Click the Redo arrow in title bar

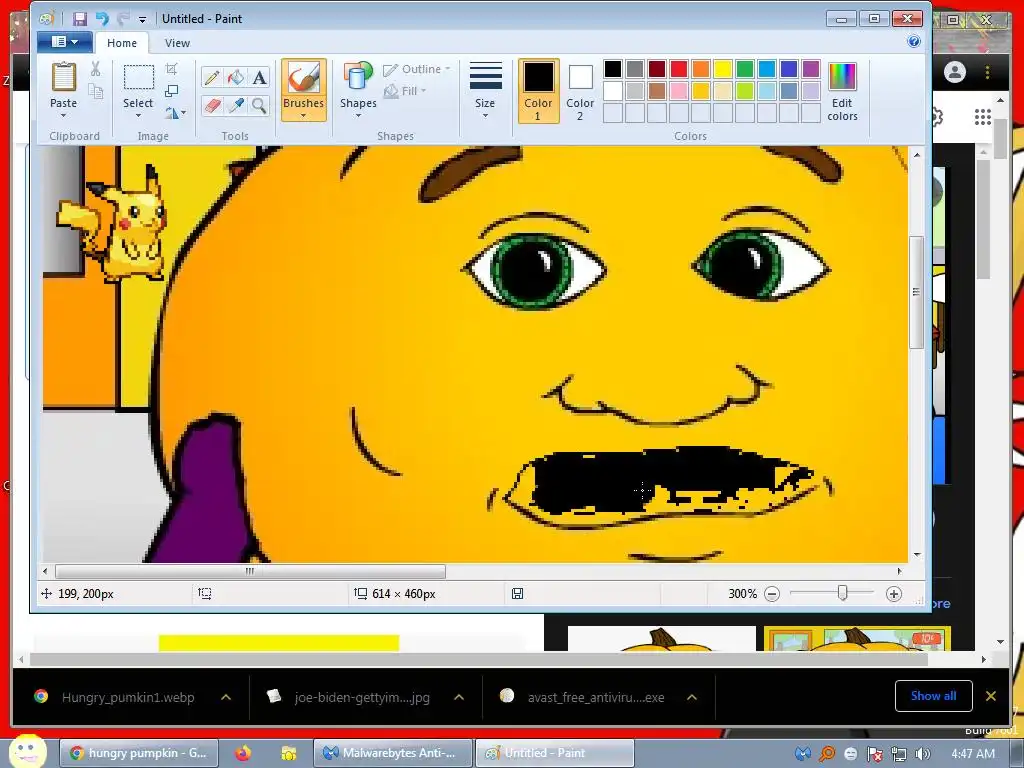123,19
